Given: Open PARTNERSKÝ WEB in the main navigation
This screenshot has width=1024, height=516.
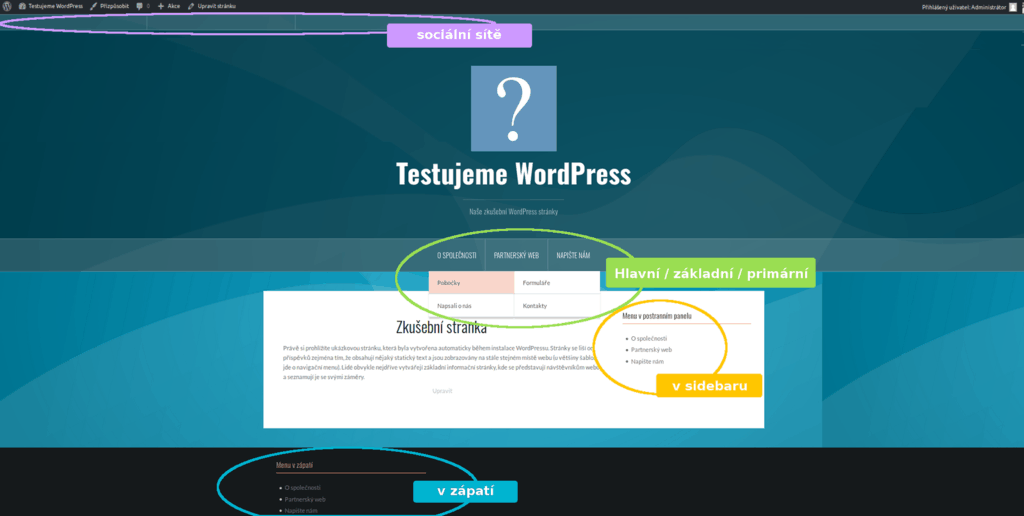Looking at the screenshot, I should pyautogui.click(x=516, y=255).
